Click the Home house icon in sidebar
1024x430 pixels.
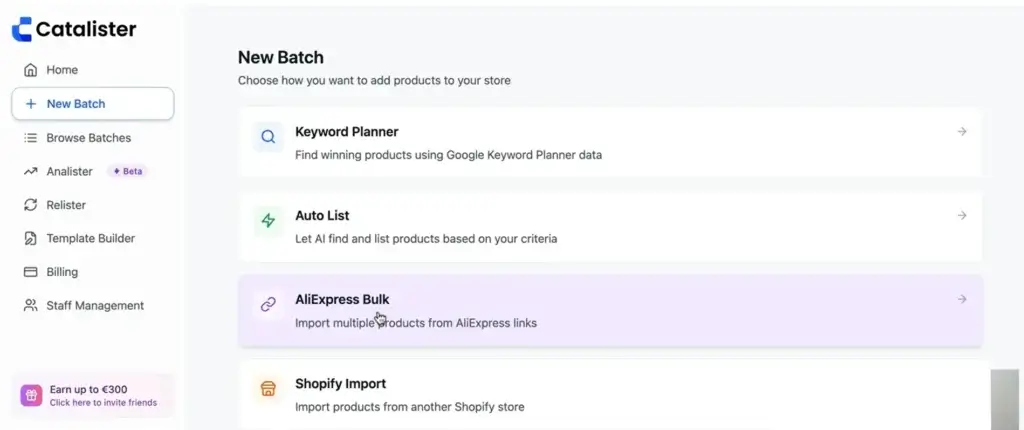(30, 70)
